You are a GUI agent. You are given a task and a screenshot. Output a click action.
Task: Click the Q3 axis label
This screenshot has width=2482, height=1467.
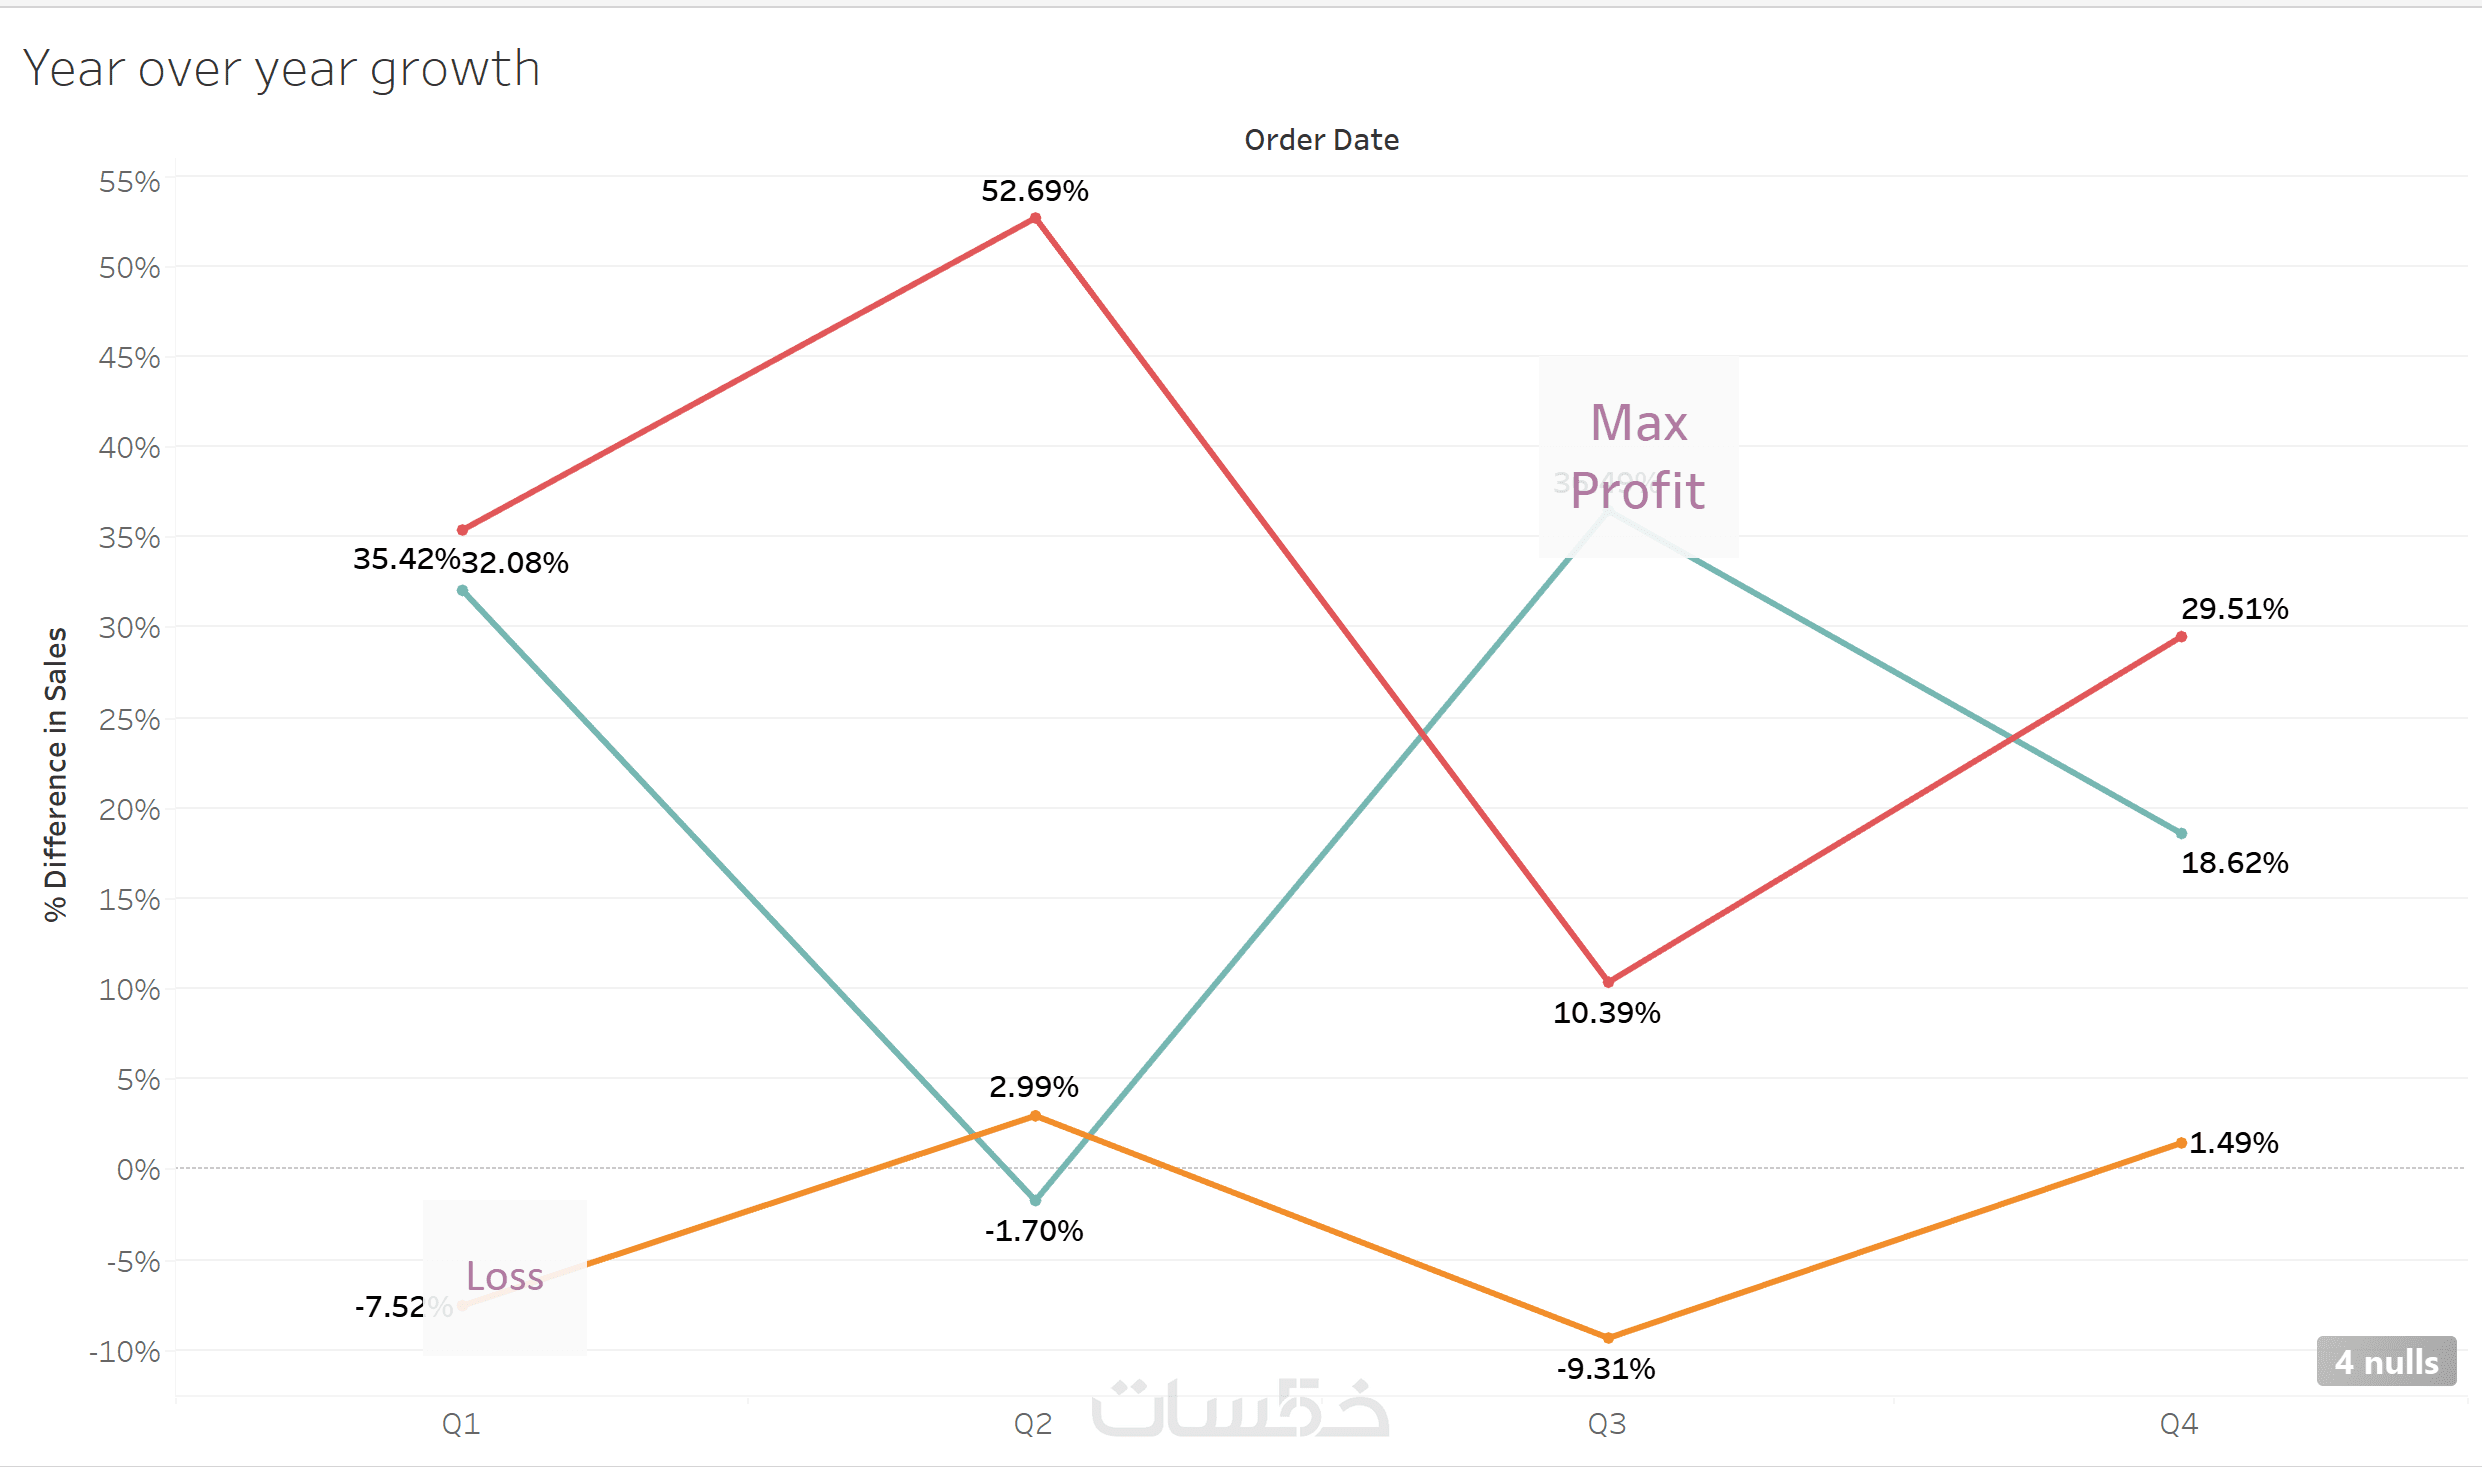[x=1607, y=1423]
